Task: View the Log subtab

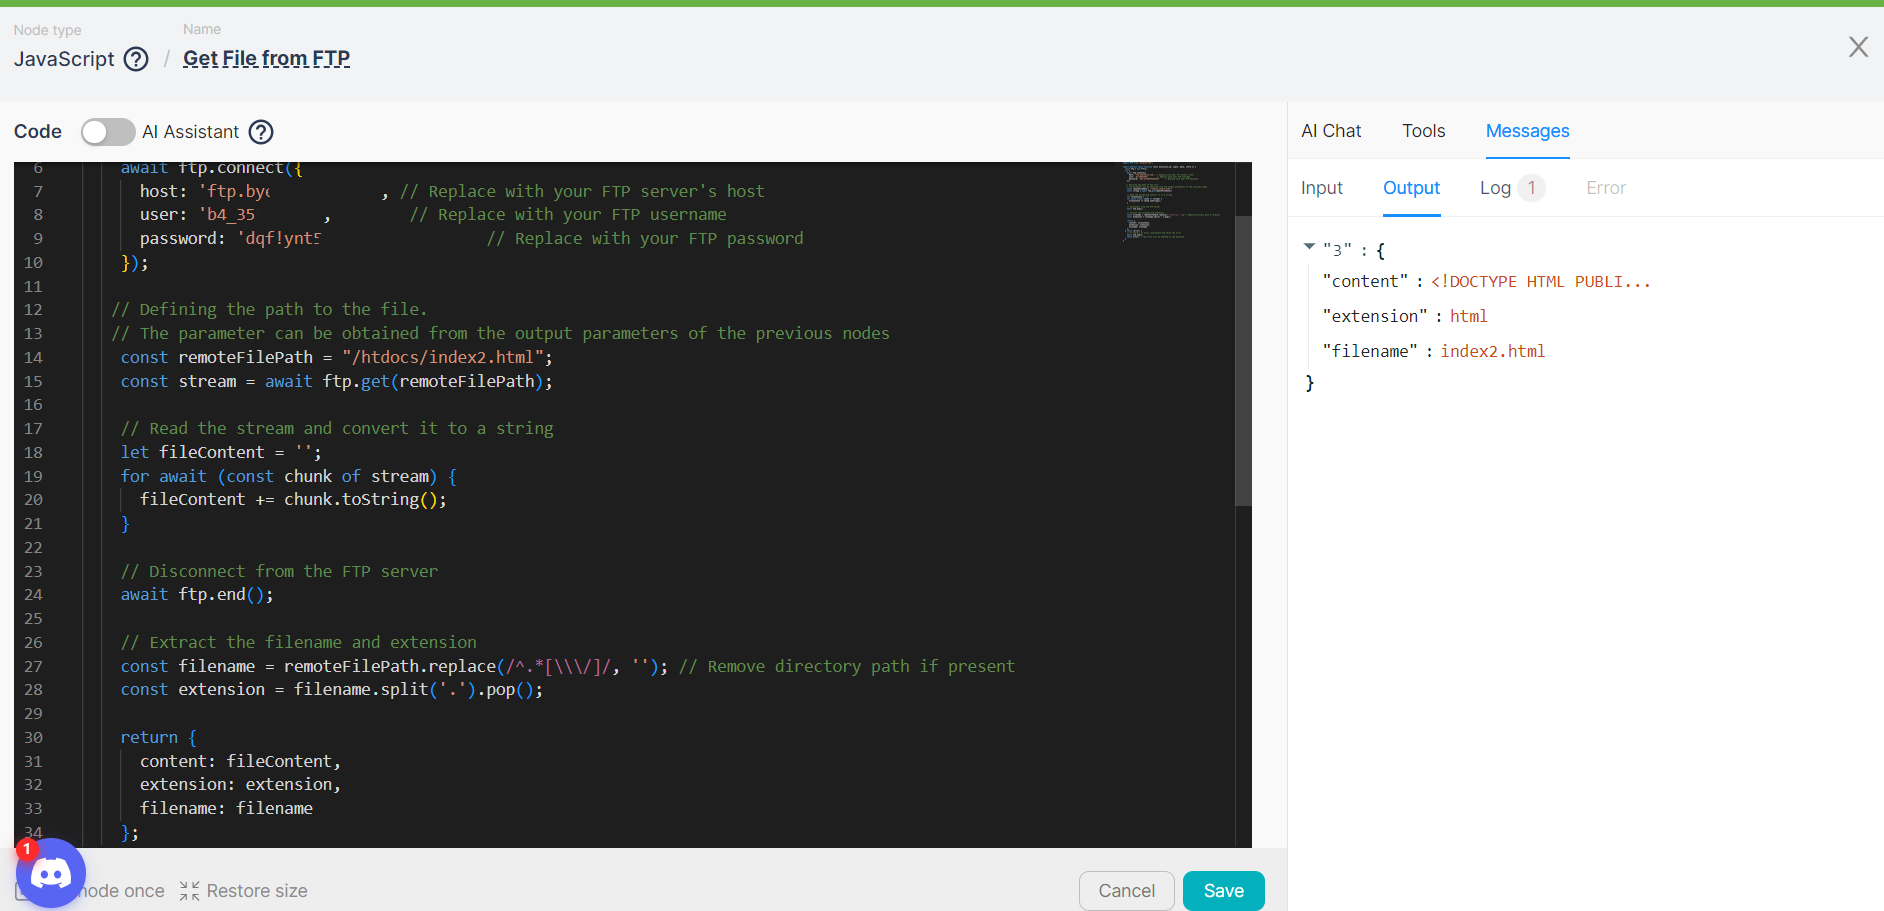Action: [x=1495, y=188]
